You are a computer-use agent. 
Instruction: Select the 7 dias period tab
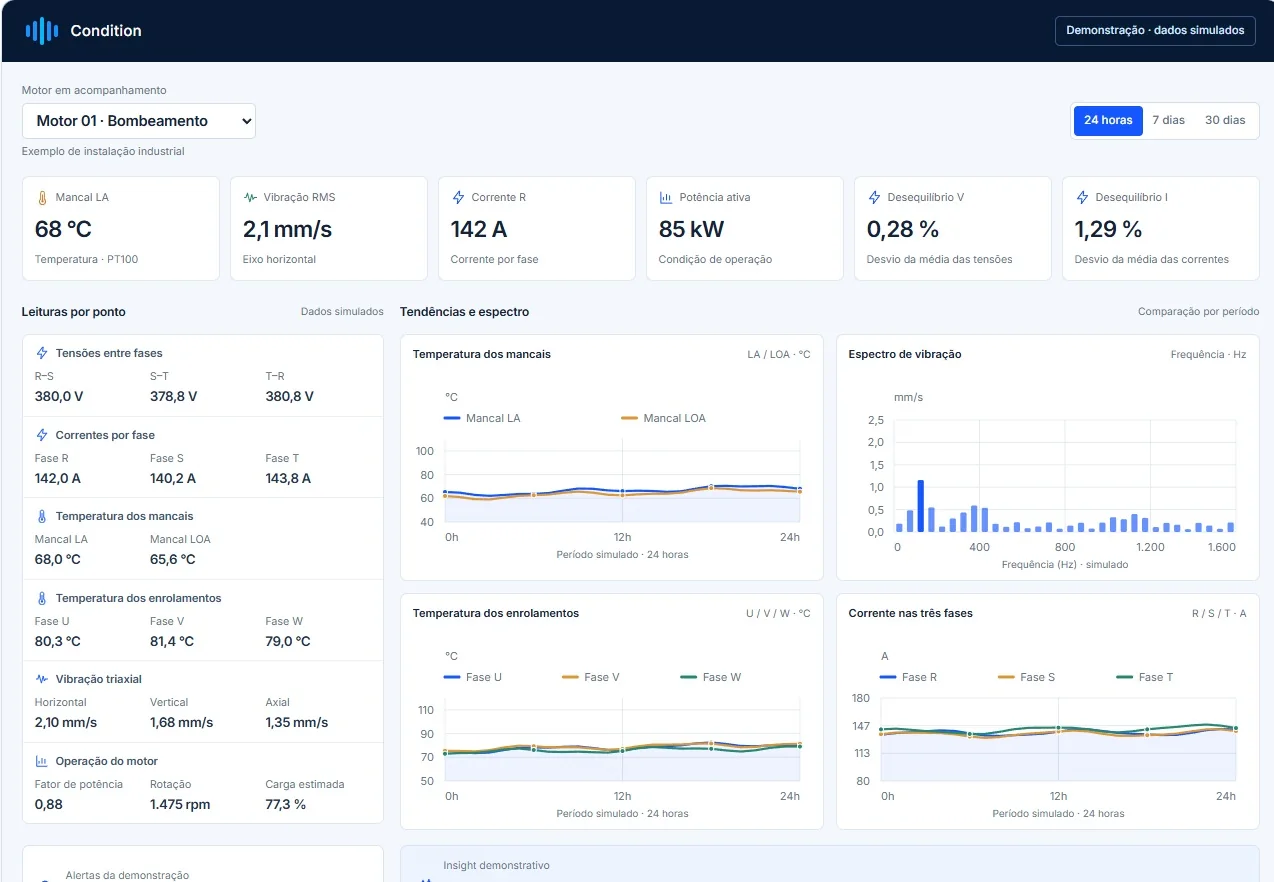click(x=1168, y=120)
